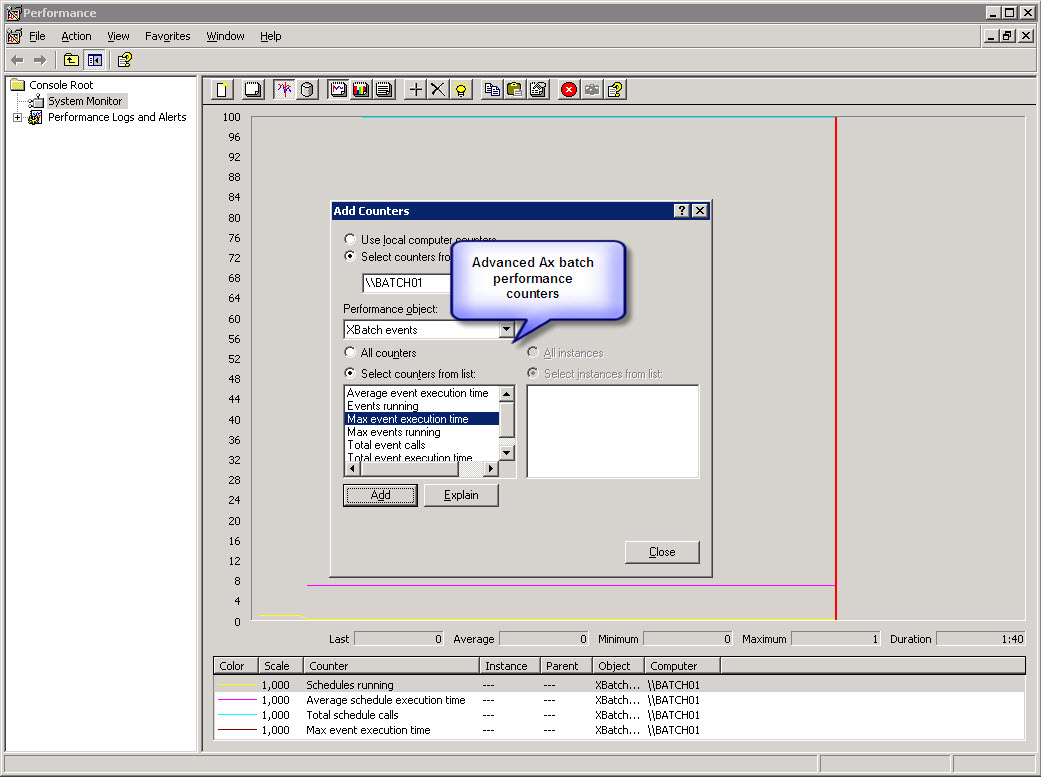Select 'Total event calls' in counter list
Viewport: 1041px width, 777px height.
(x=386, y=445)
